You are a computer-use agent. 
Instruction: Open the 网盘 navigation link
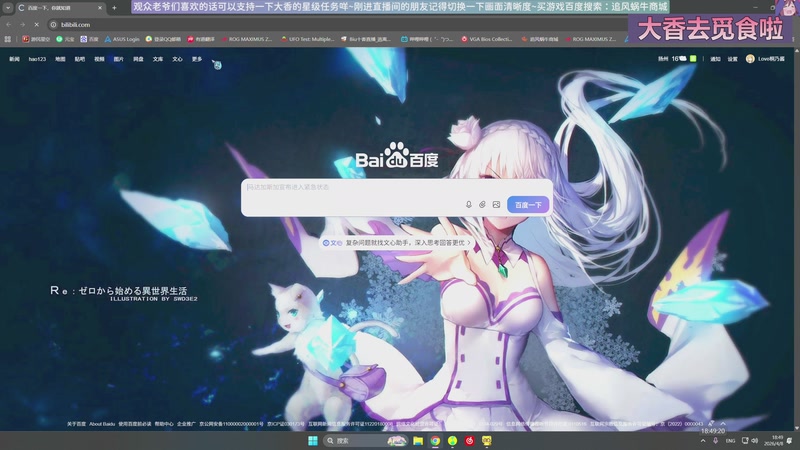[x=138, y=59]
